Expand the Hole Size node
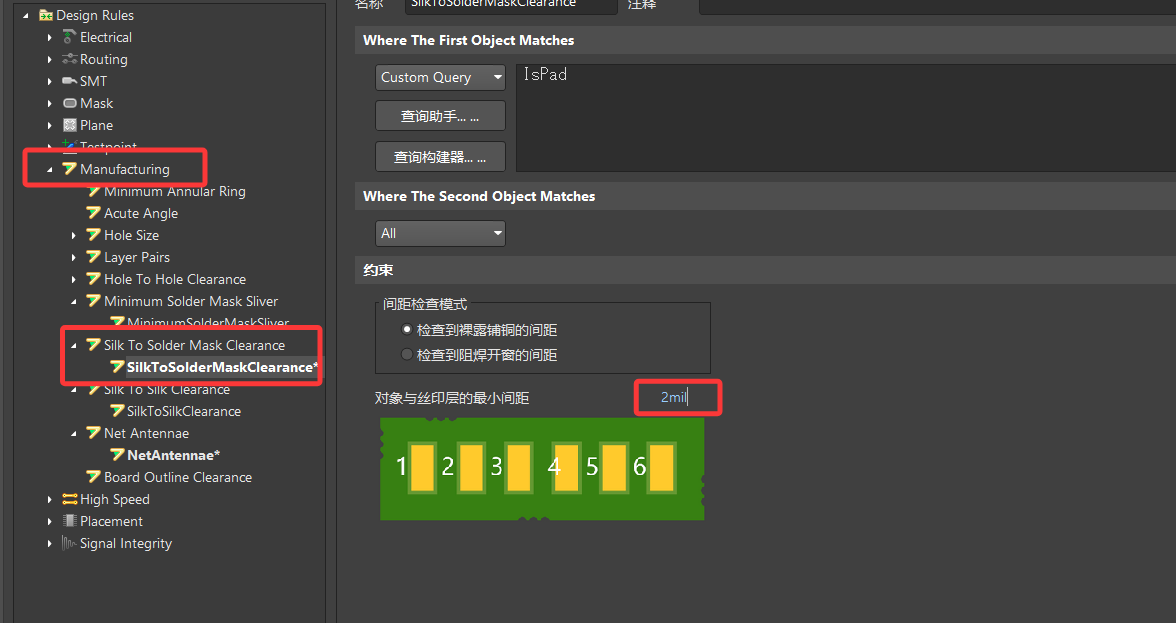 pyautogui.click(x=74, y=235)
